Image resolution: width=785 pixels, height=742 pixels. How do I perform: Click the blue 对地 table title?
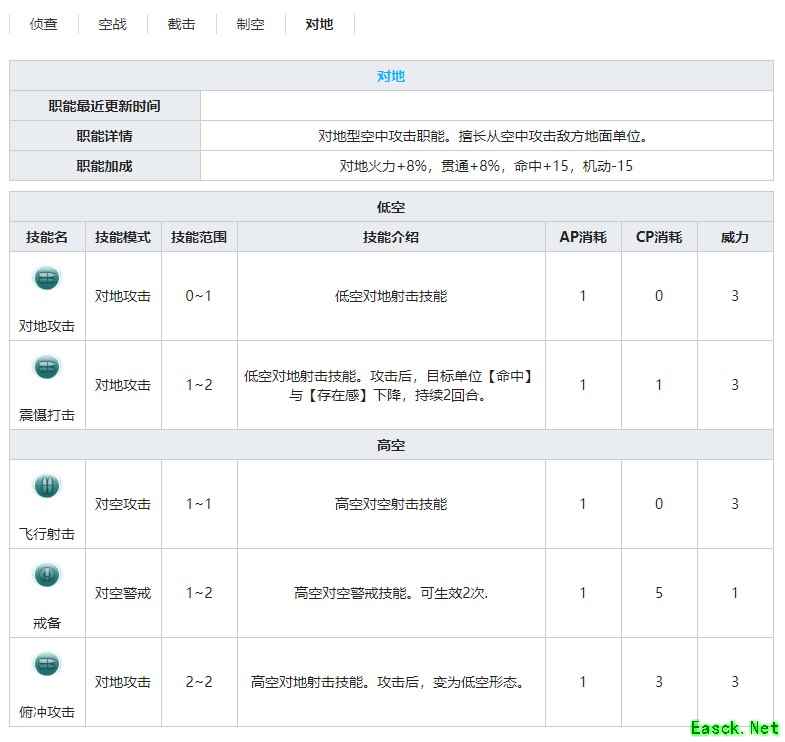point(391,76)
